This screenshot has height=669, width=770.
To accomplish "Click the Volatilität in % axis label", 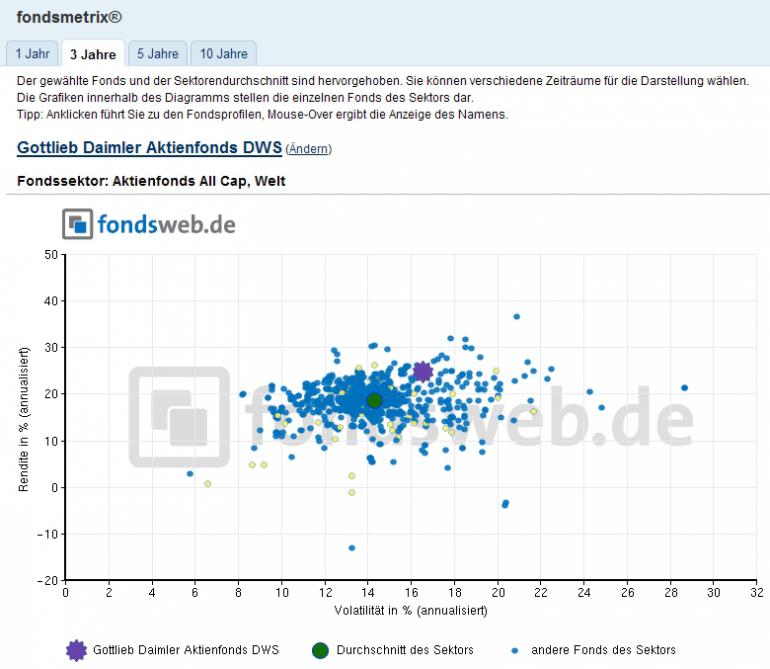I will tap(411, 611).
